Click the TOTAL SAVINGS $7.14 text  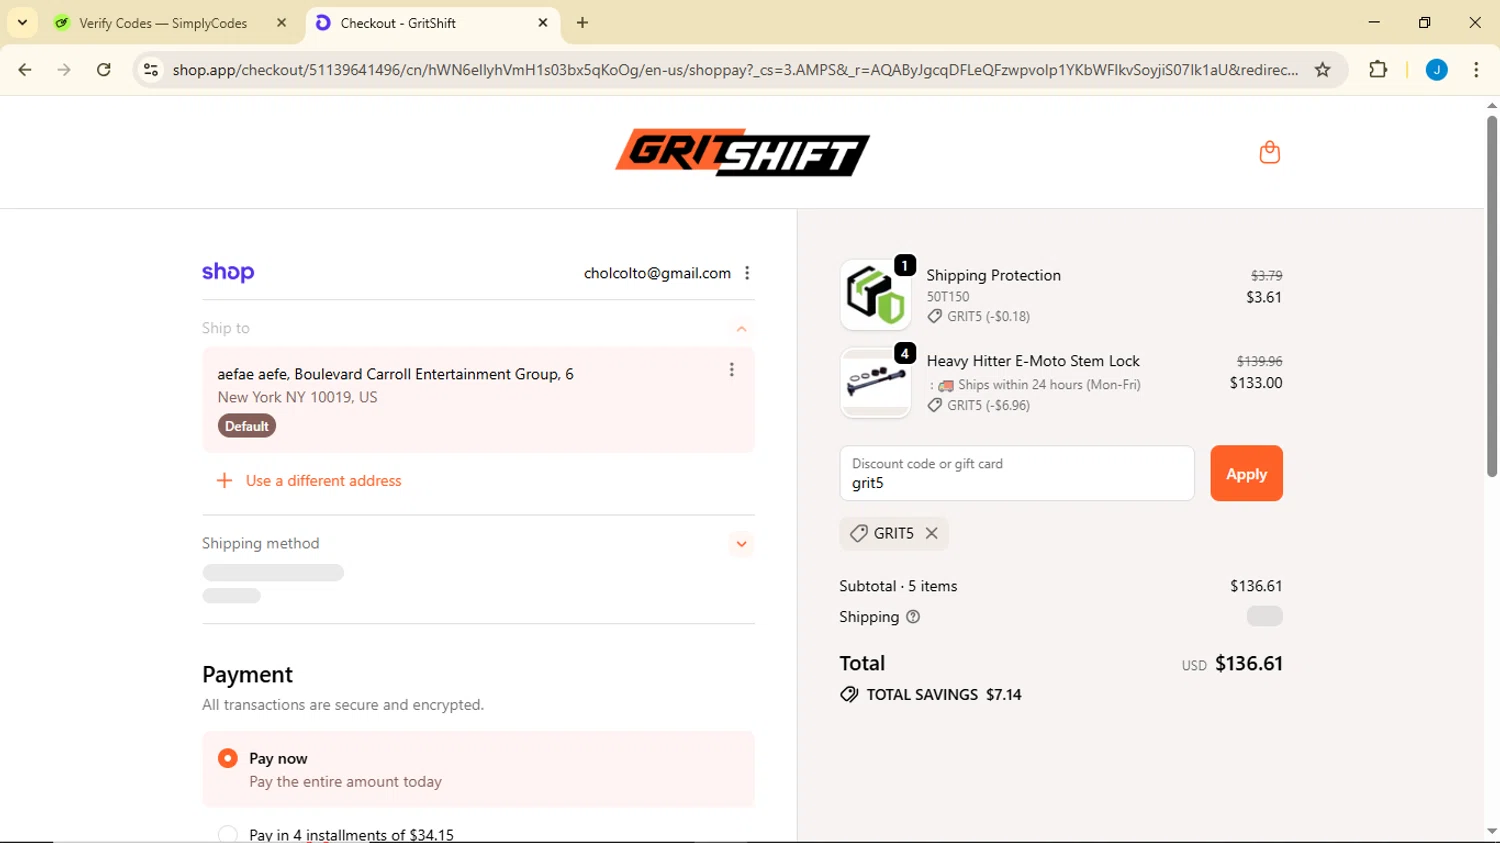[944, 695]
